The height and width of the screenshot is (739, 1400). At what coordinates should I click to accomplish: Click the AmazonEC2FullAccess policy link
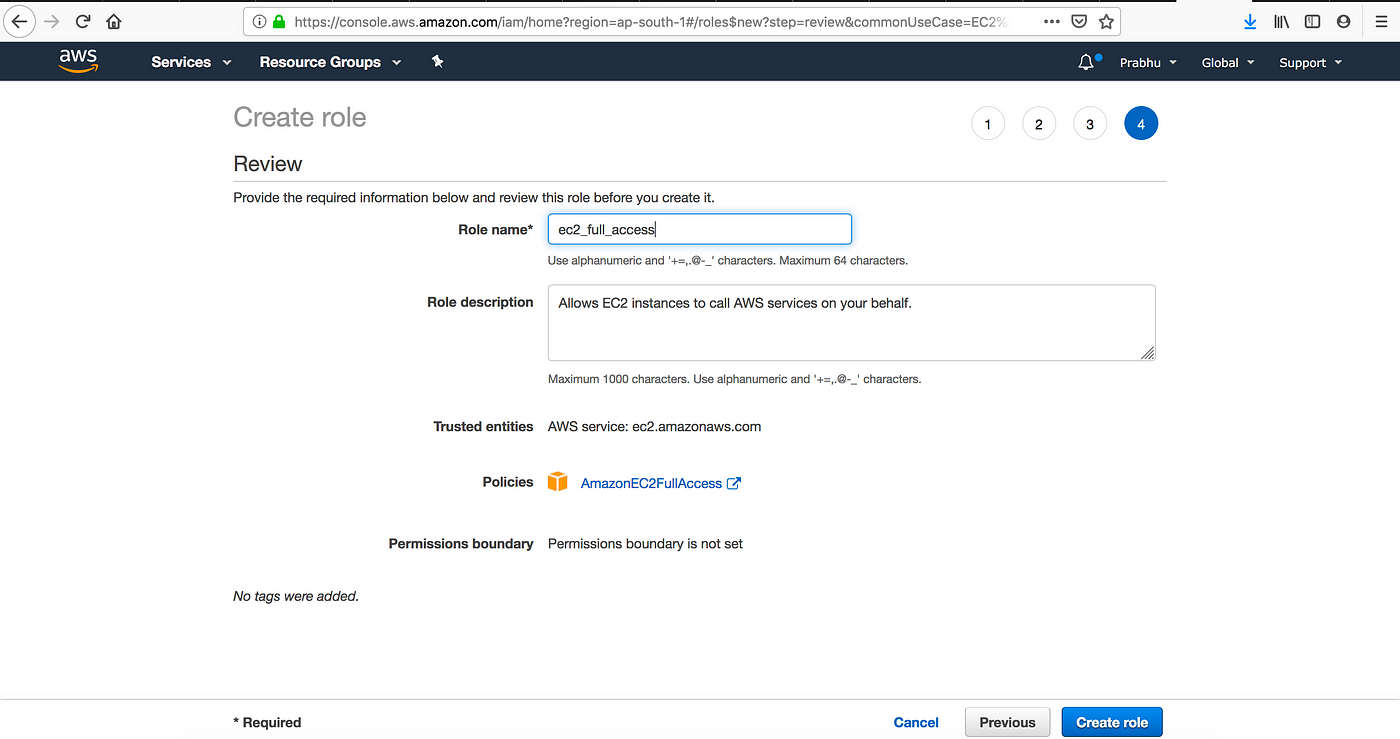click(x=651, y=483)
